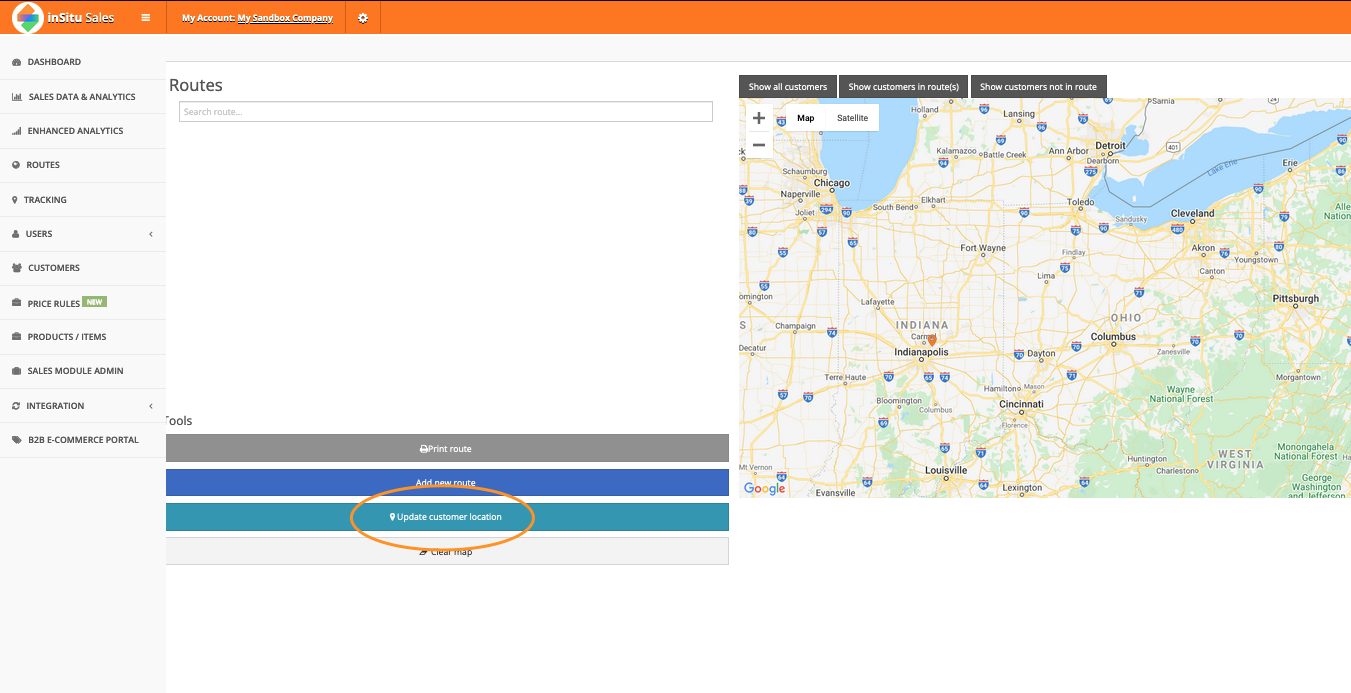Click the orange customer marker near Indianapolis
The width and height of the screenshot is (1351, 693).
pos(932,340)
